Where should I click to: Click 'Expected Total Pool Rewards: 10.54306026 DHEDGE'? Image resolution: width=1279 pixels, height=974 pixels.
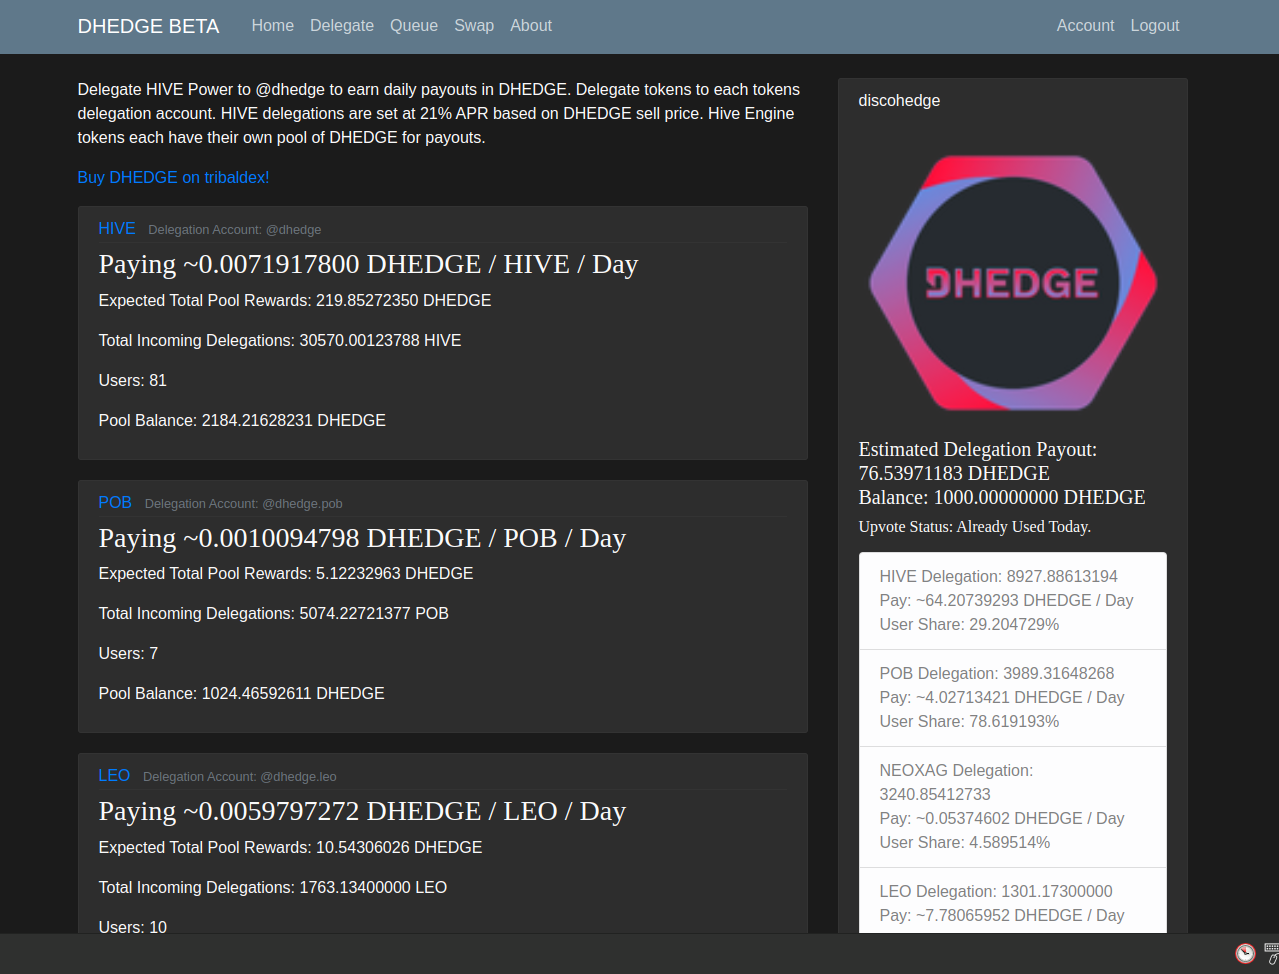(x=290, y=848)
